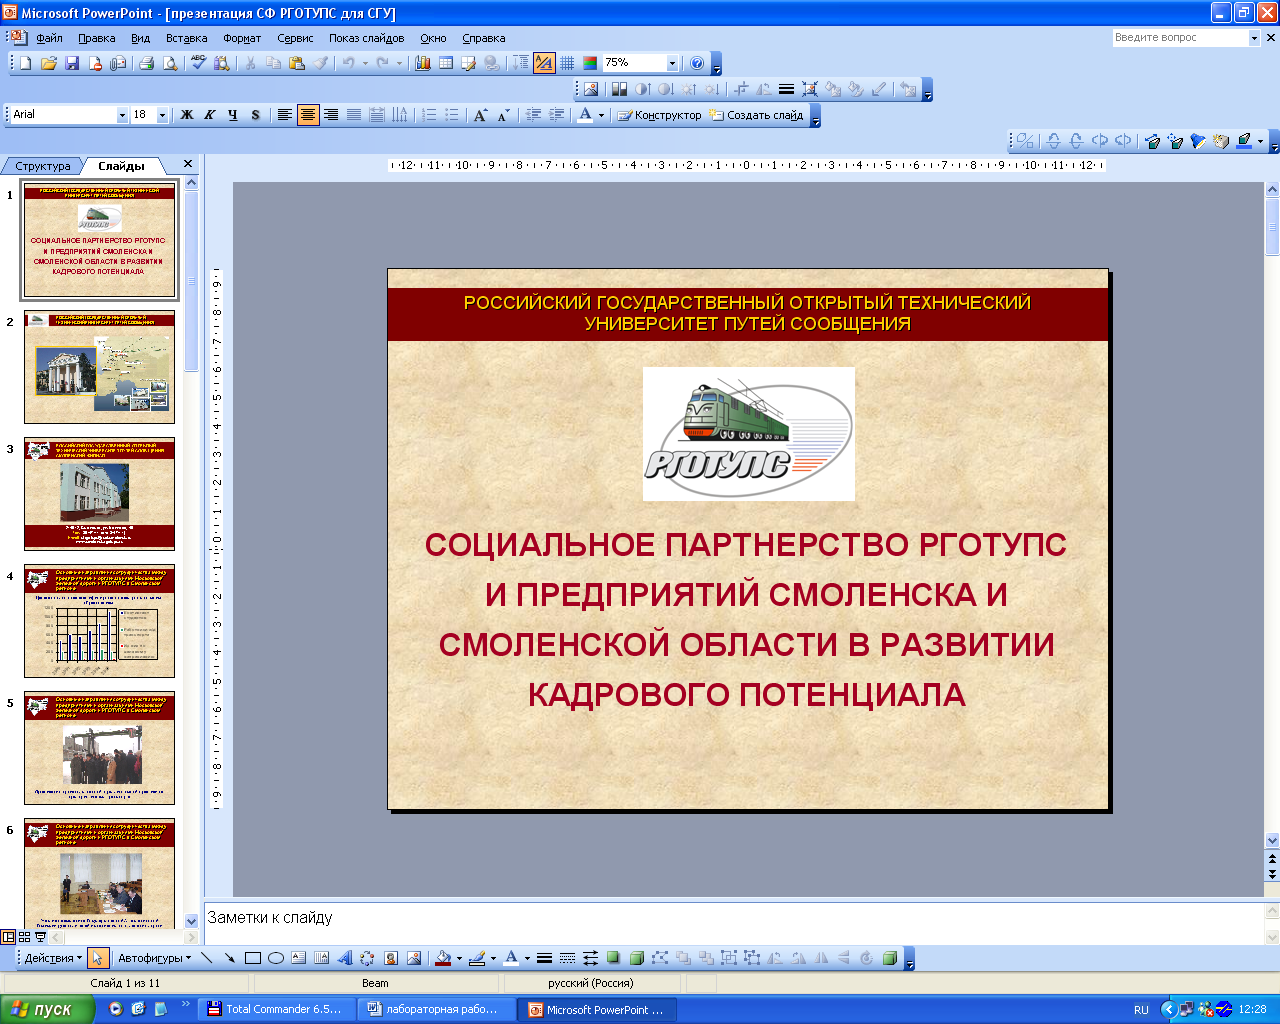This screenshot has width=1280, height=1024.
Task: Select the Crop tool in picture toolbar
Action: [741, 89]
